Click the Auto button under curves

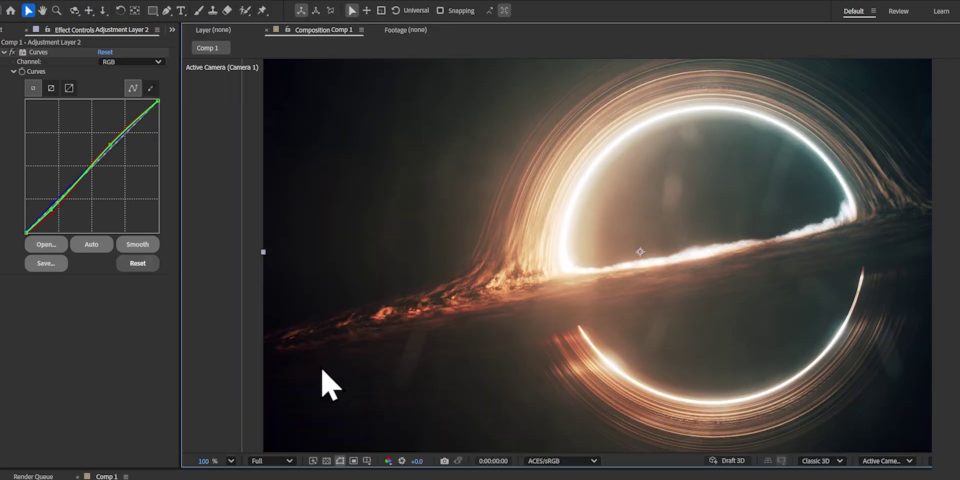(x=91, y=244)
